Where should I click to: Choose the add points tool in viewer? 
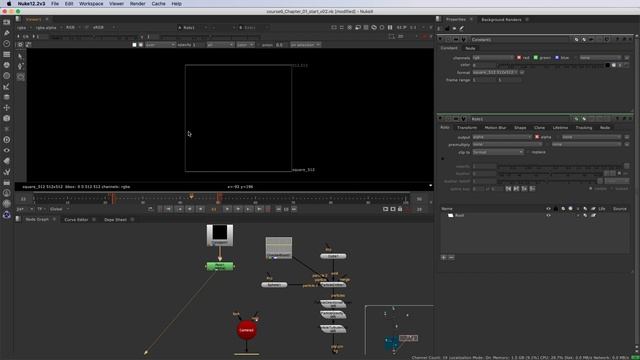[x=21, y=66]
